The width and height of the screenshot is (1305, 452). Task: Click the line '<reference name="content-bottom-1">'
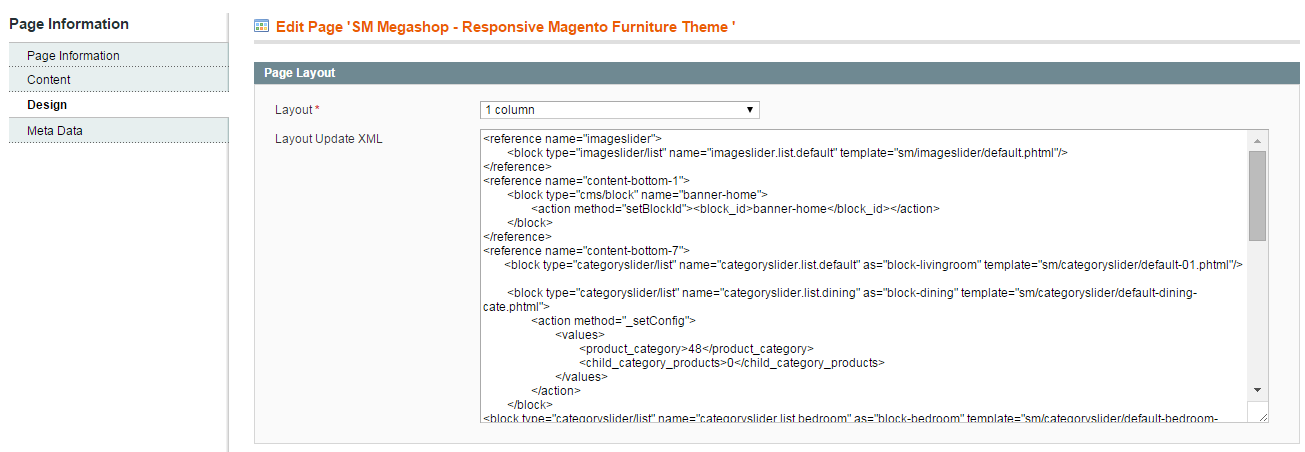click(586, 181)
